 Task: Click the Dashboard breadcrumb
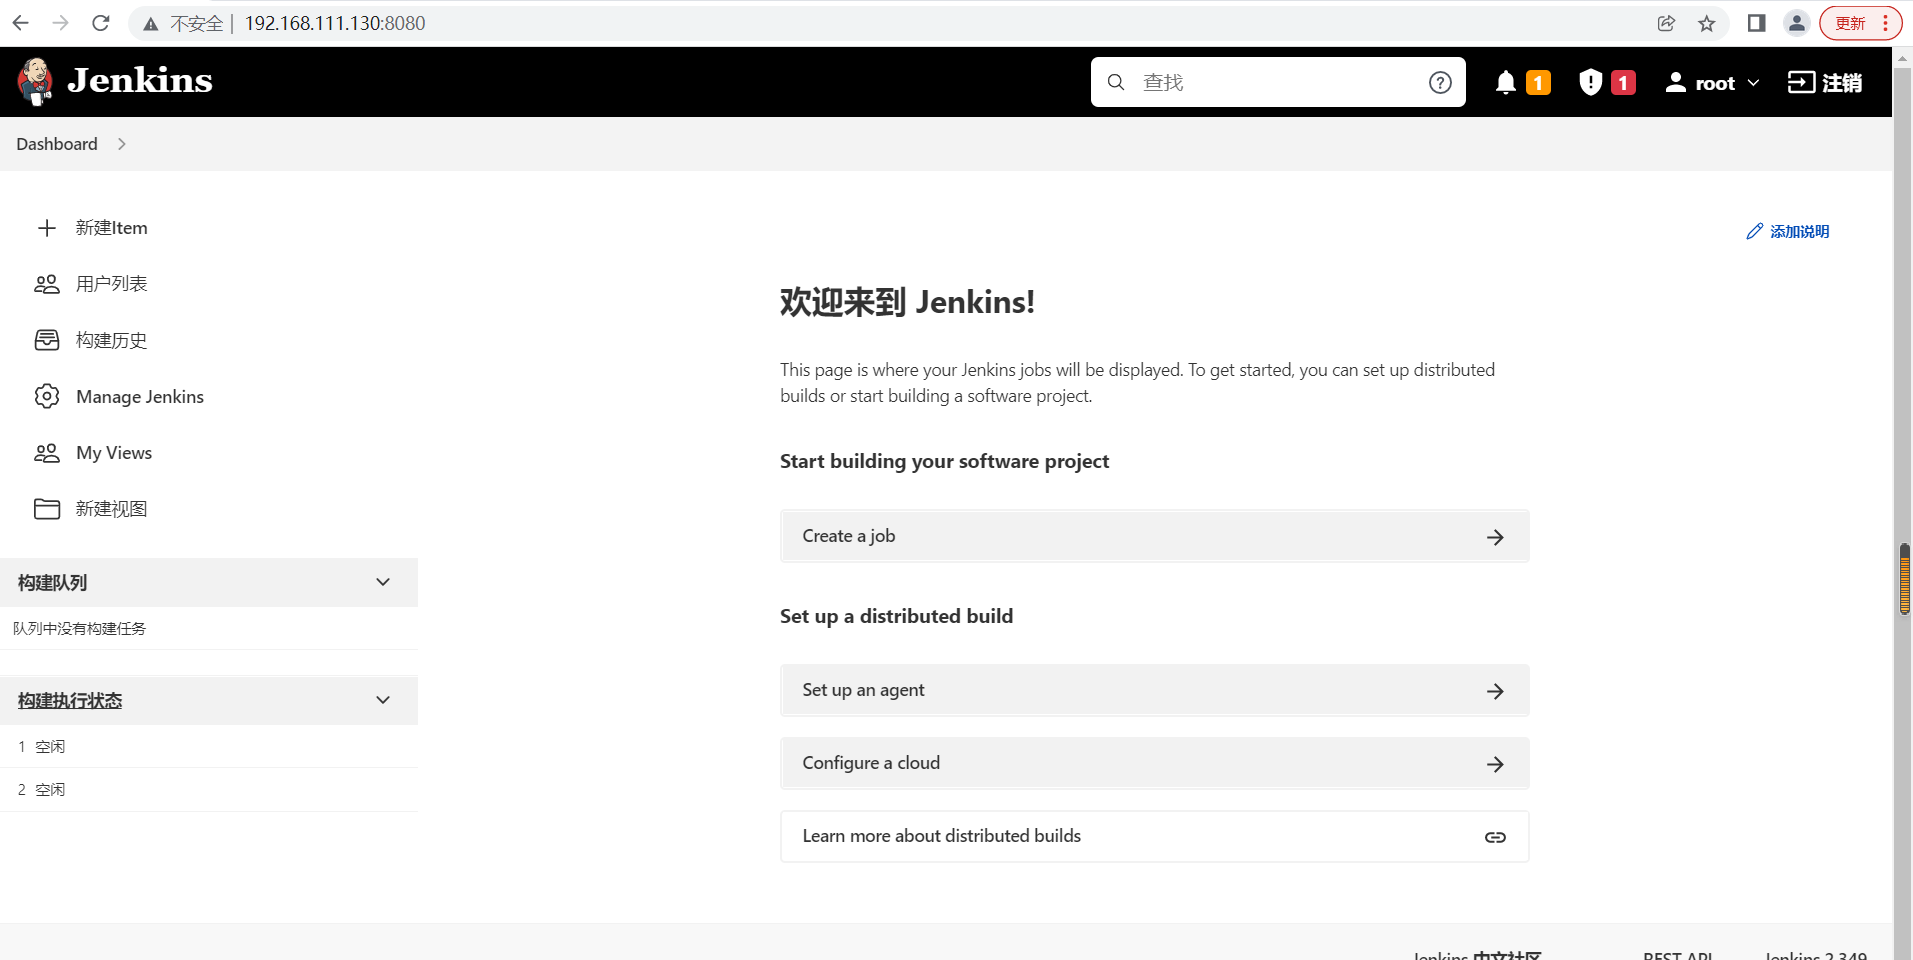[x=57, y=144]
